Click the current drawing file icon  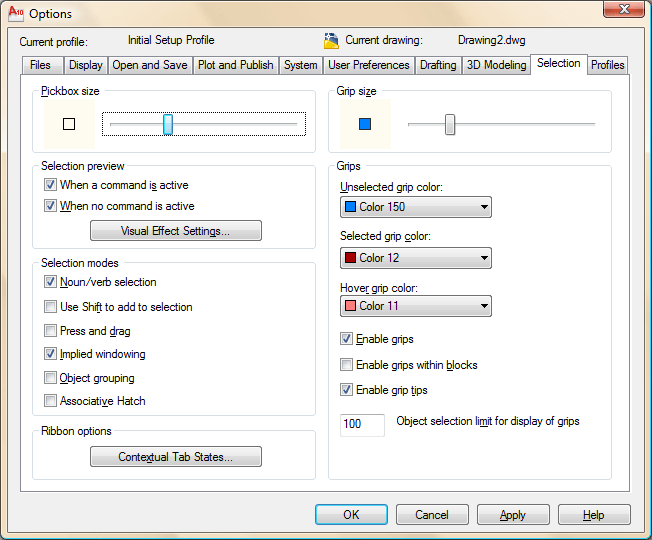pyautogui.click(x=332, y=41)
